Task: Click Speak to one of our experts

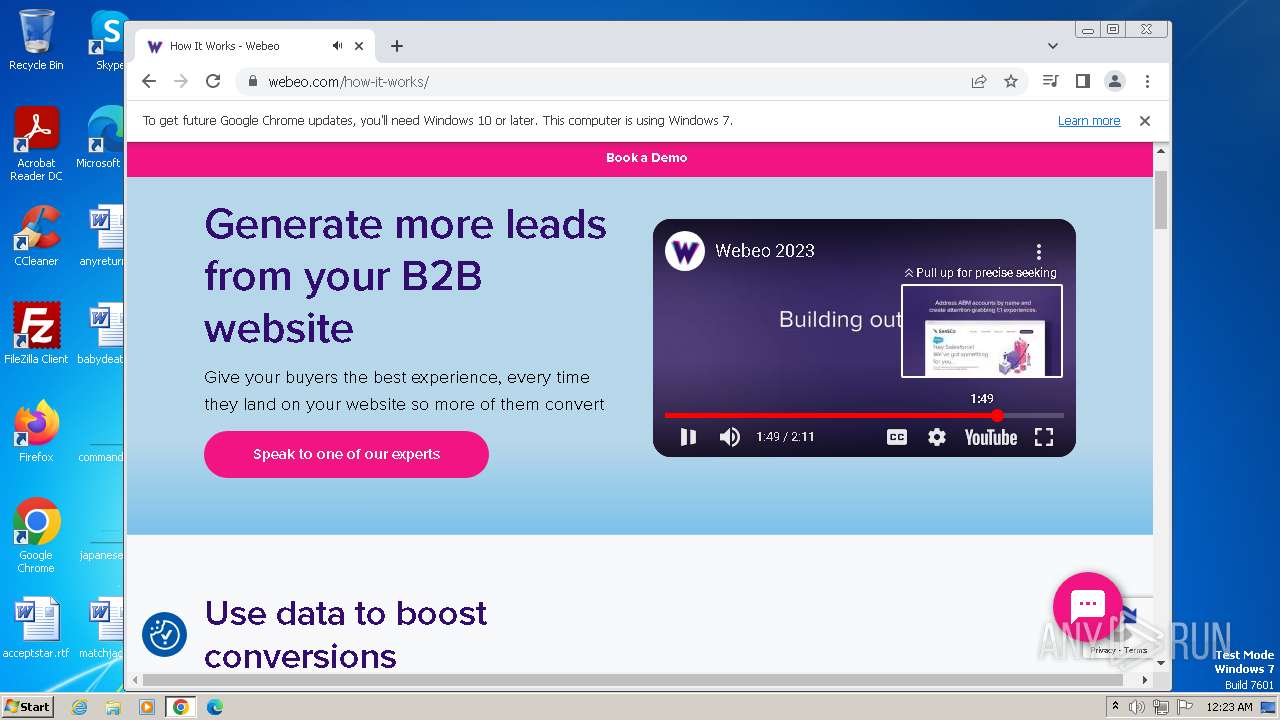Action: (x=346, y=454)
